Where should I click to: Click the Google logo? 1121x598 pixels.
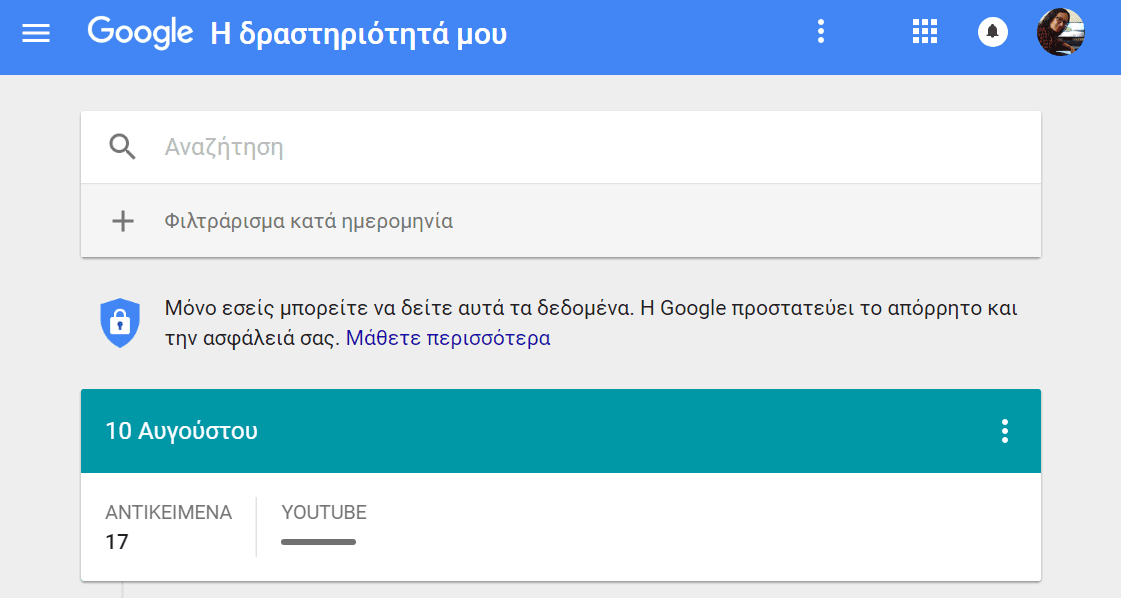[x=140, y=33]
